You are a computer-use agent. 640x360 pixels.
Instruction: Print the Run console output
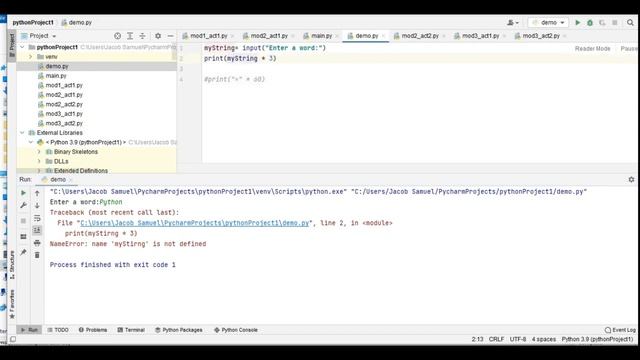point(37,243)
